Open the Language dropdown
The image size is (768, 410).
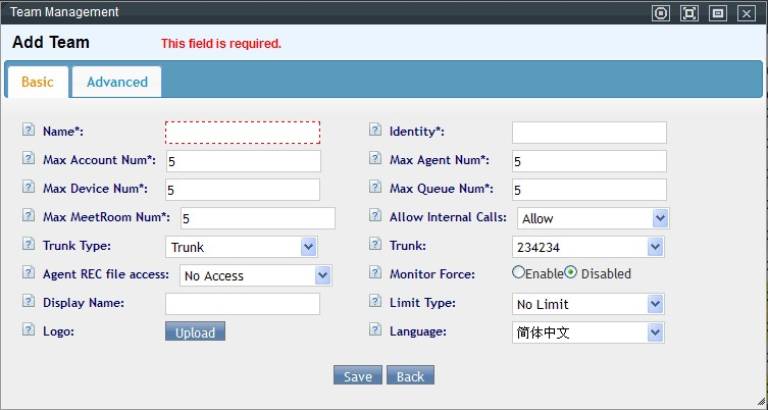588,332
